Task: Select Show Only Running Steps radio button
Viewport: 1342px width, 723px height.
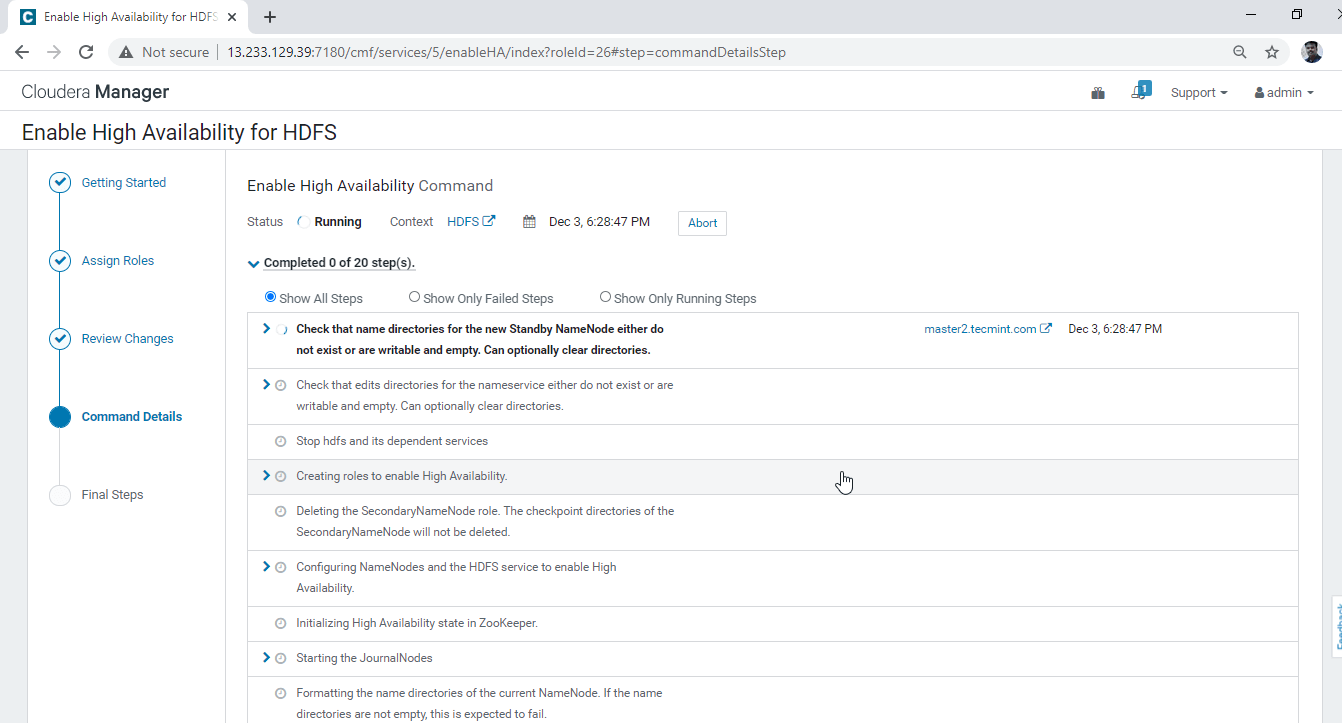Action: [605, 297]
